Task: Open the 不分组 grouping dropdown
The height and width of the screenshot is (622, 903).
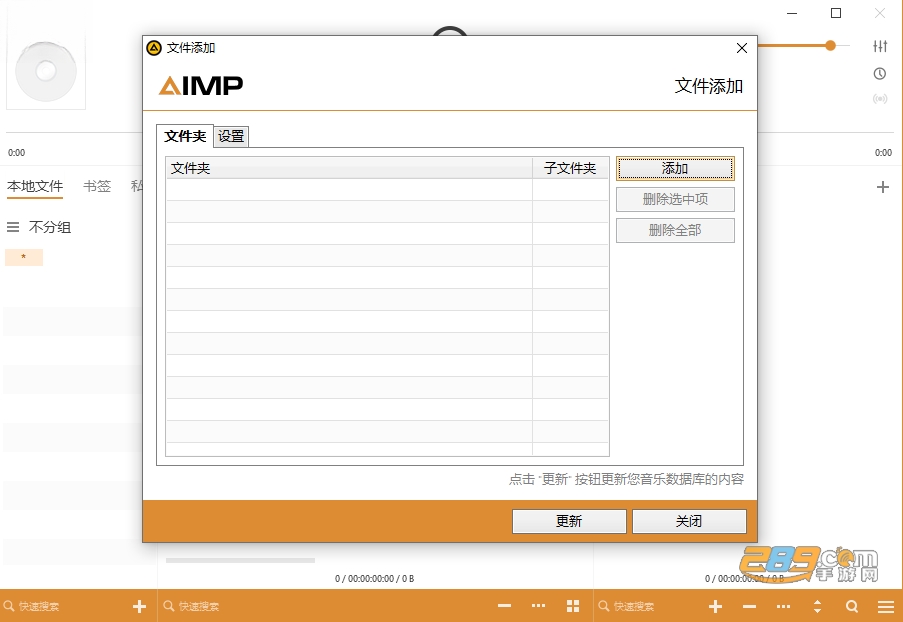Action: coord(50,227)
